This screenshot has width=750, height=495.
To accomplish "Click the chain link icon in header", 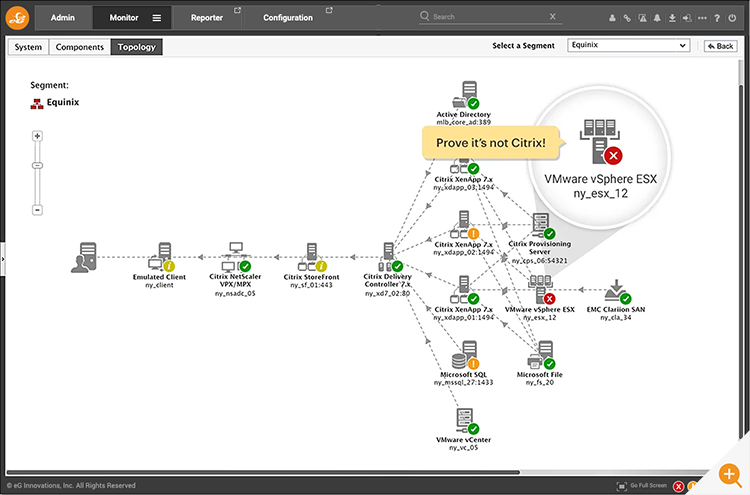I will [x=627, y=18].
